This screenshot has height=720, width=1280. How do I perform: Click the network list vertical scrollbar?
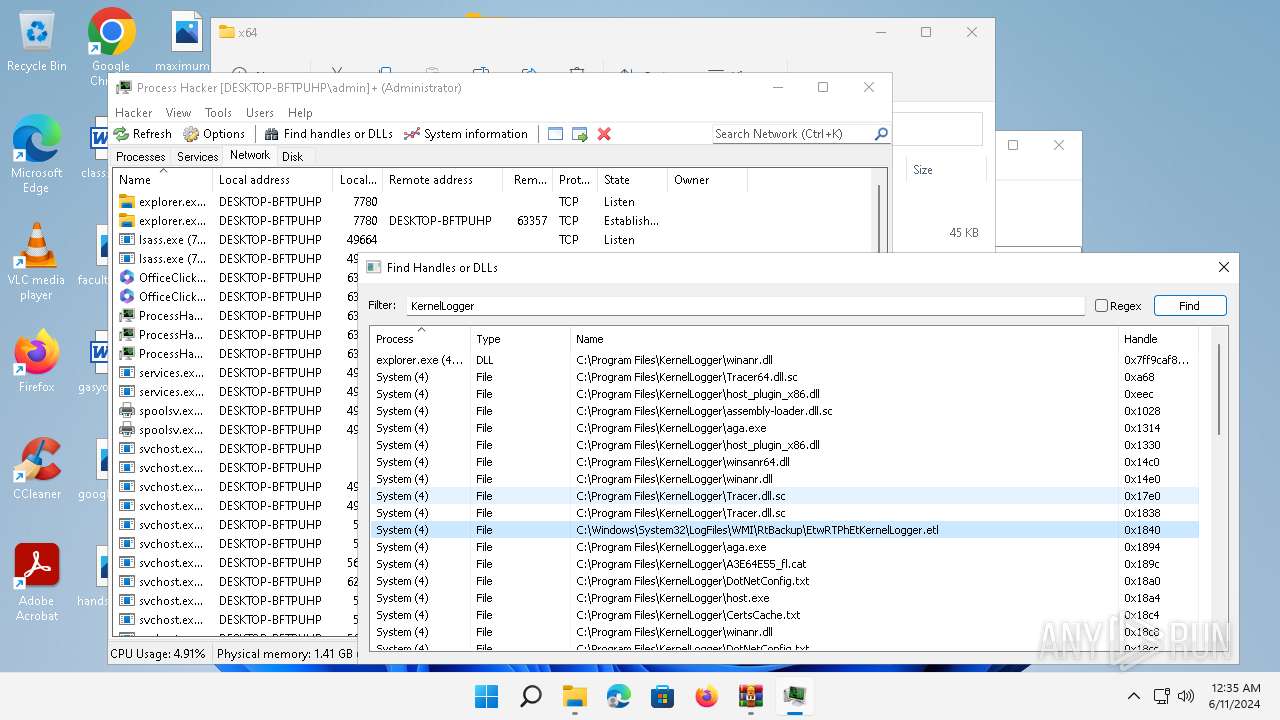tap(879, 220)
